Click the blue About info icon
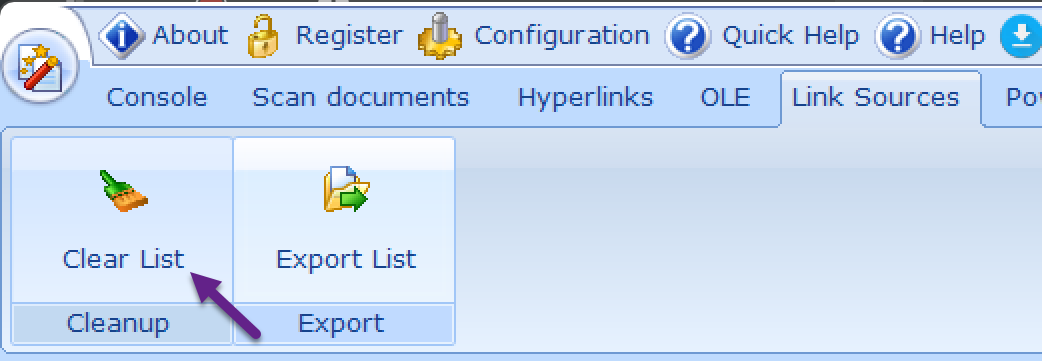 [x=122, y=35]
